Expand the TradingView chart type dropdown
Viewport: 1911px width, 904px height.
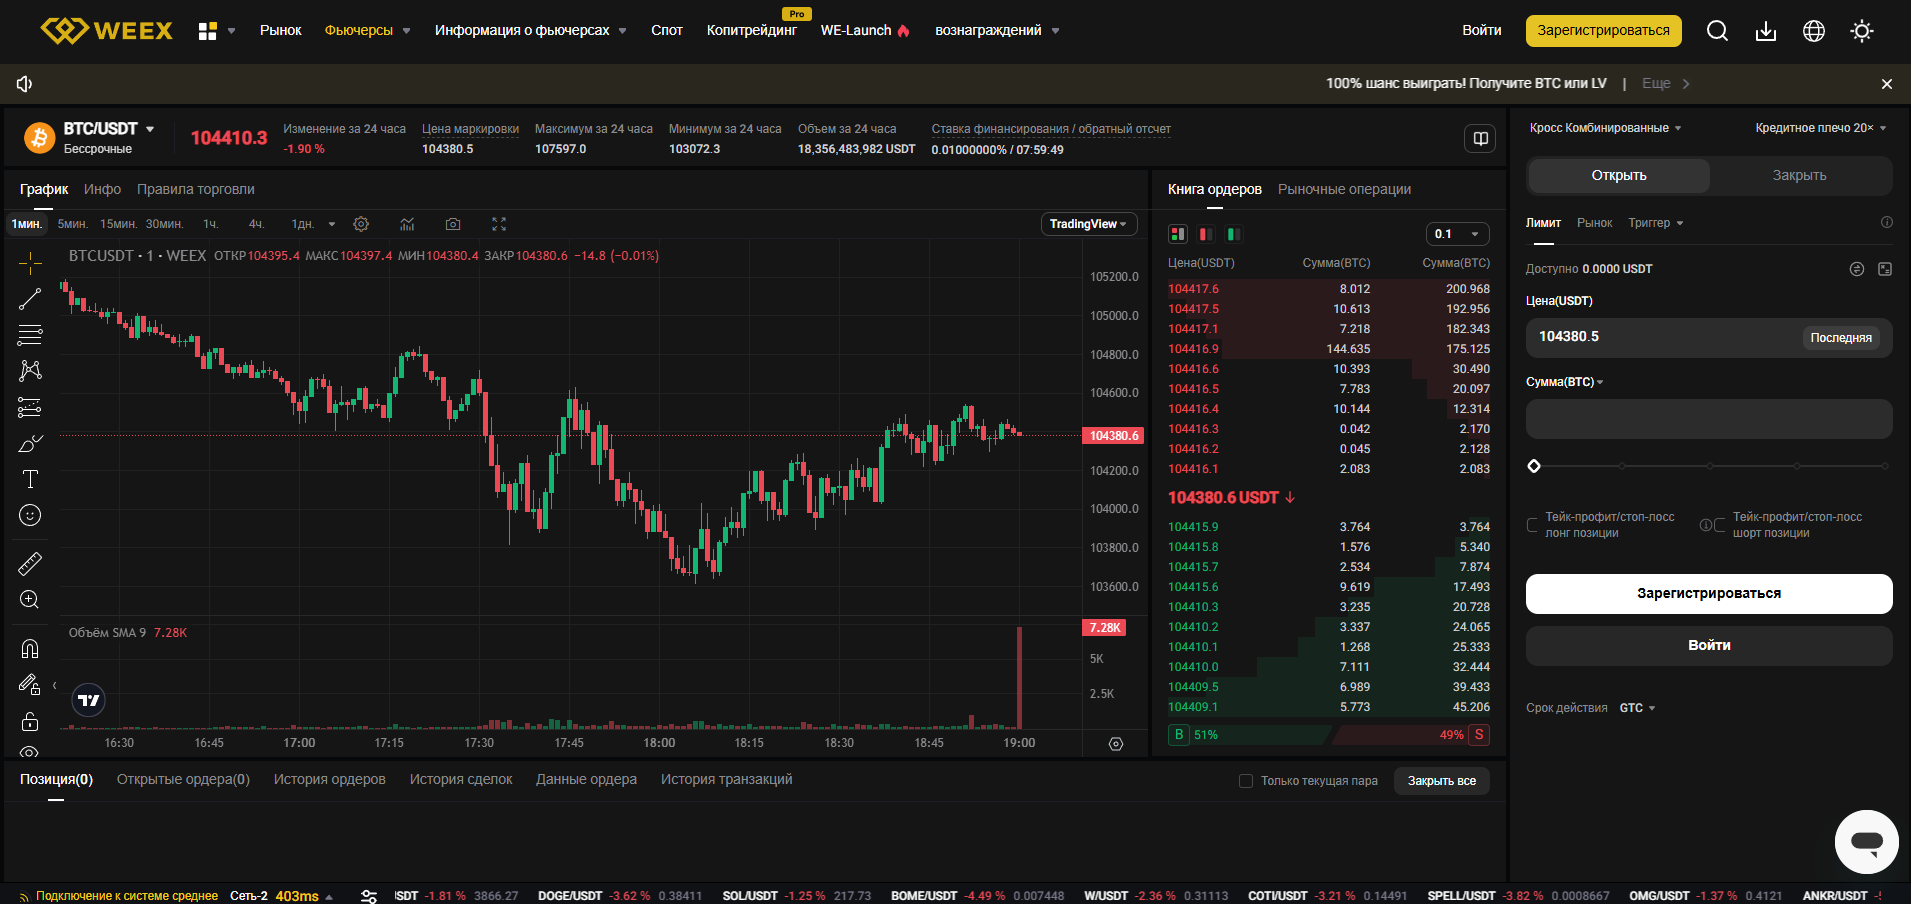click(1088, 224)
